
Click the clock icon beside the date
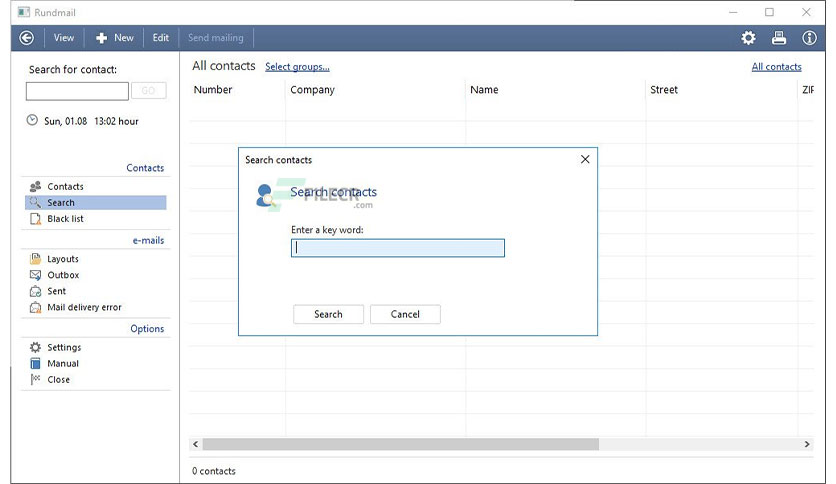tap(33, 120)
